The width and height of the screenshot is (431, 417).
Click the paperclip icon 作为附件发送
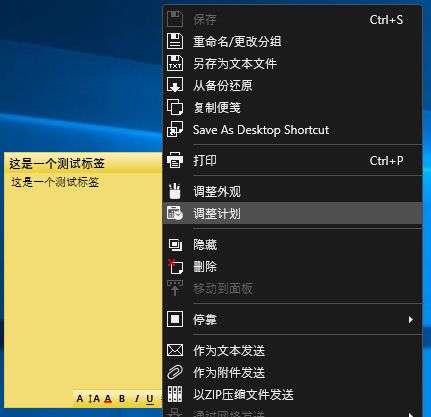point(175,372)
